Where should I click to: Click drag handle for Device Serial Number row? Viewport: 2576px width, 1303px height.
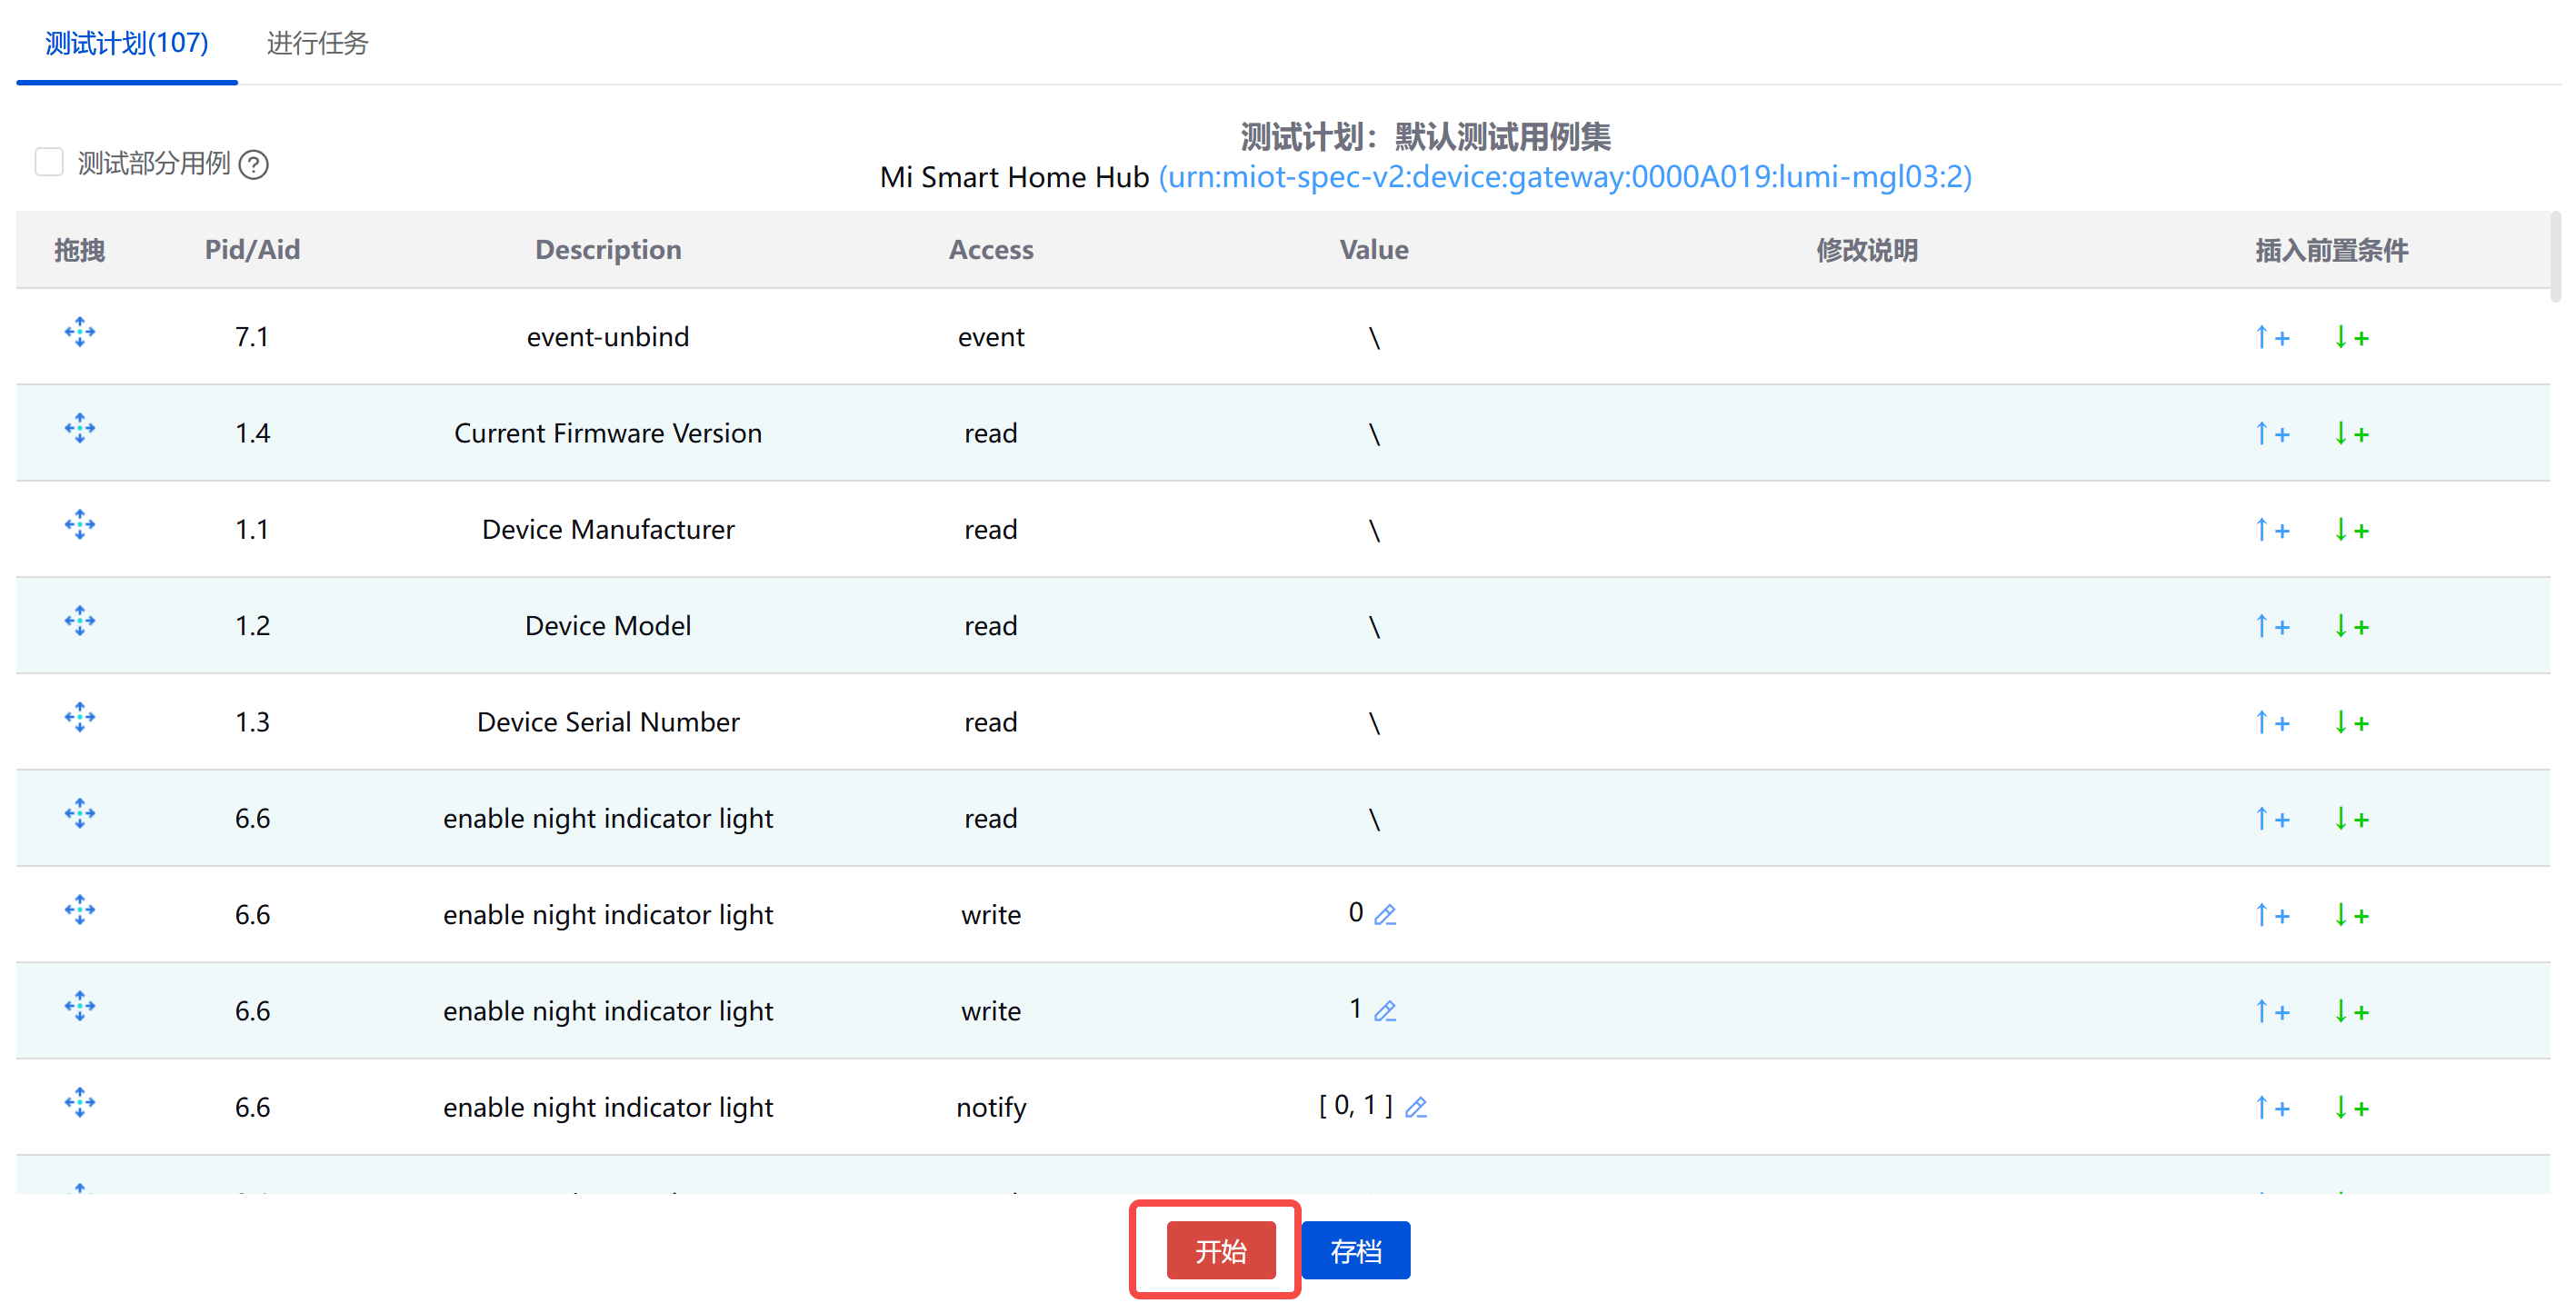click(x=80, y=717)
